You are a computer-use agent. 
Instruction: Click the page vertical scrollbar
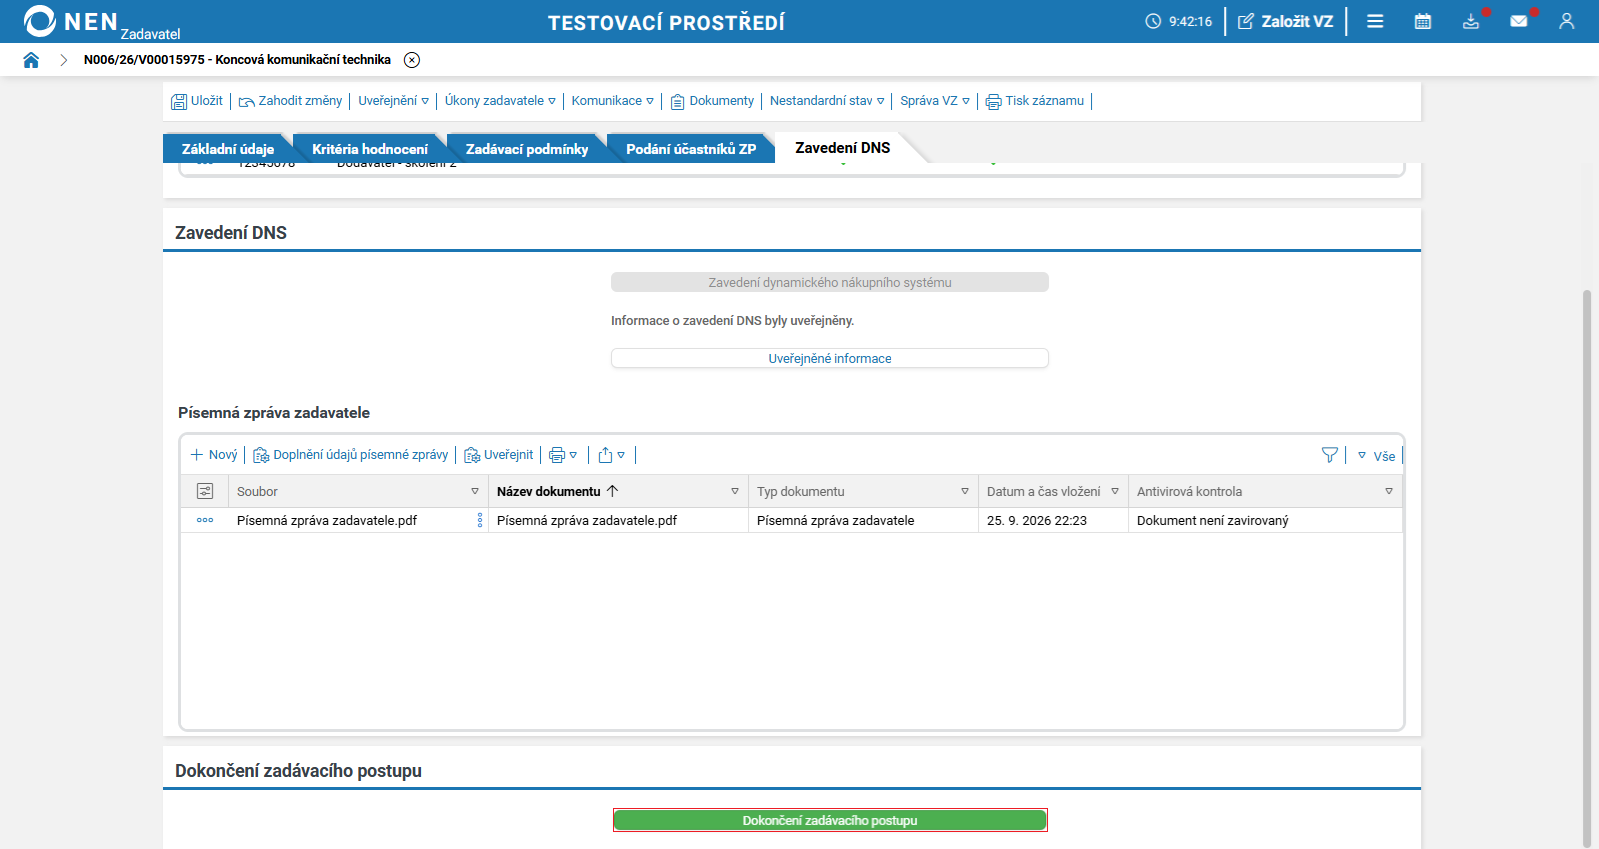(x=1587, y=569)
